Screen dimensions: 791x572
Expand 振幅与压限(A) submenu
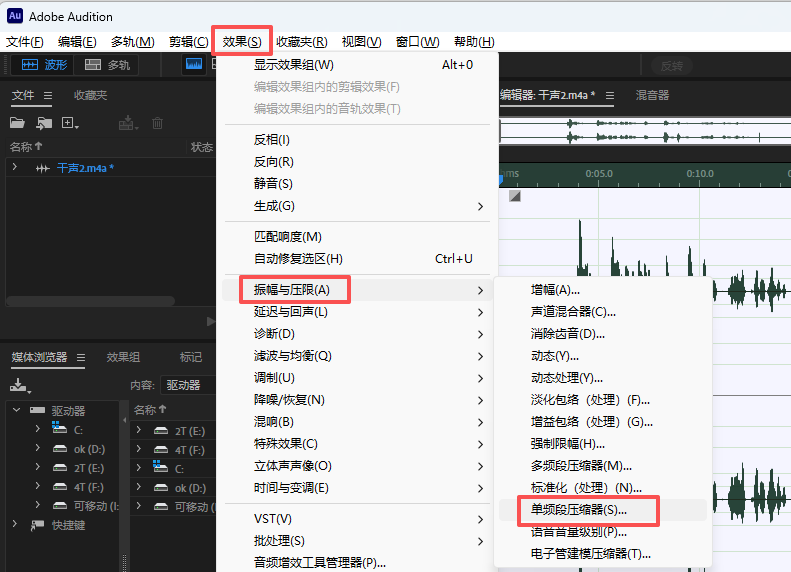(x=357, y=290)
